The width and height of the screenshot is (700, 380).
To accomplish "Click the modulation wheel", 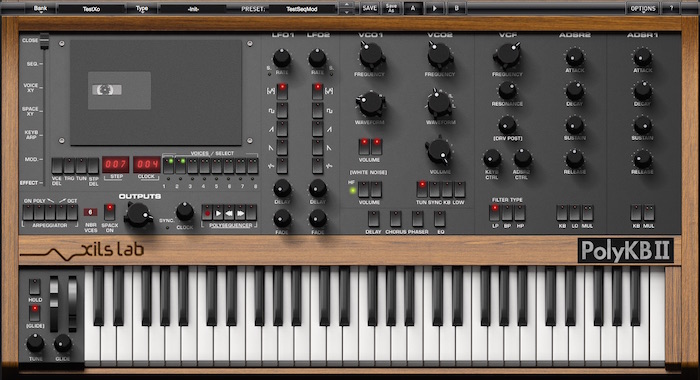I will pyautogui.click(x=72, y=304).
